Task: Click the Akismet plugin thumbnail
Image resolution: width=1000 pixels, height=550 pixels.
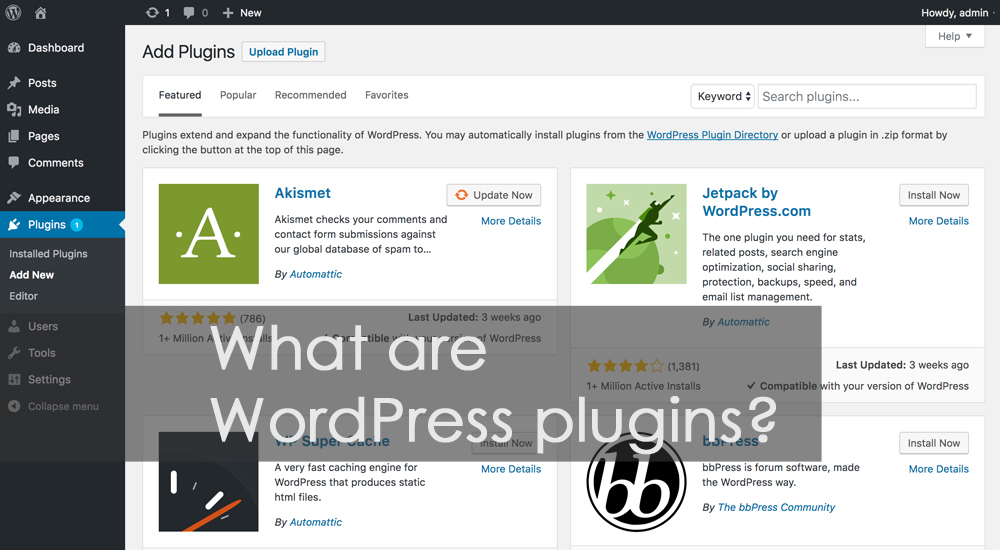Action: 209,234
